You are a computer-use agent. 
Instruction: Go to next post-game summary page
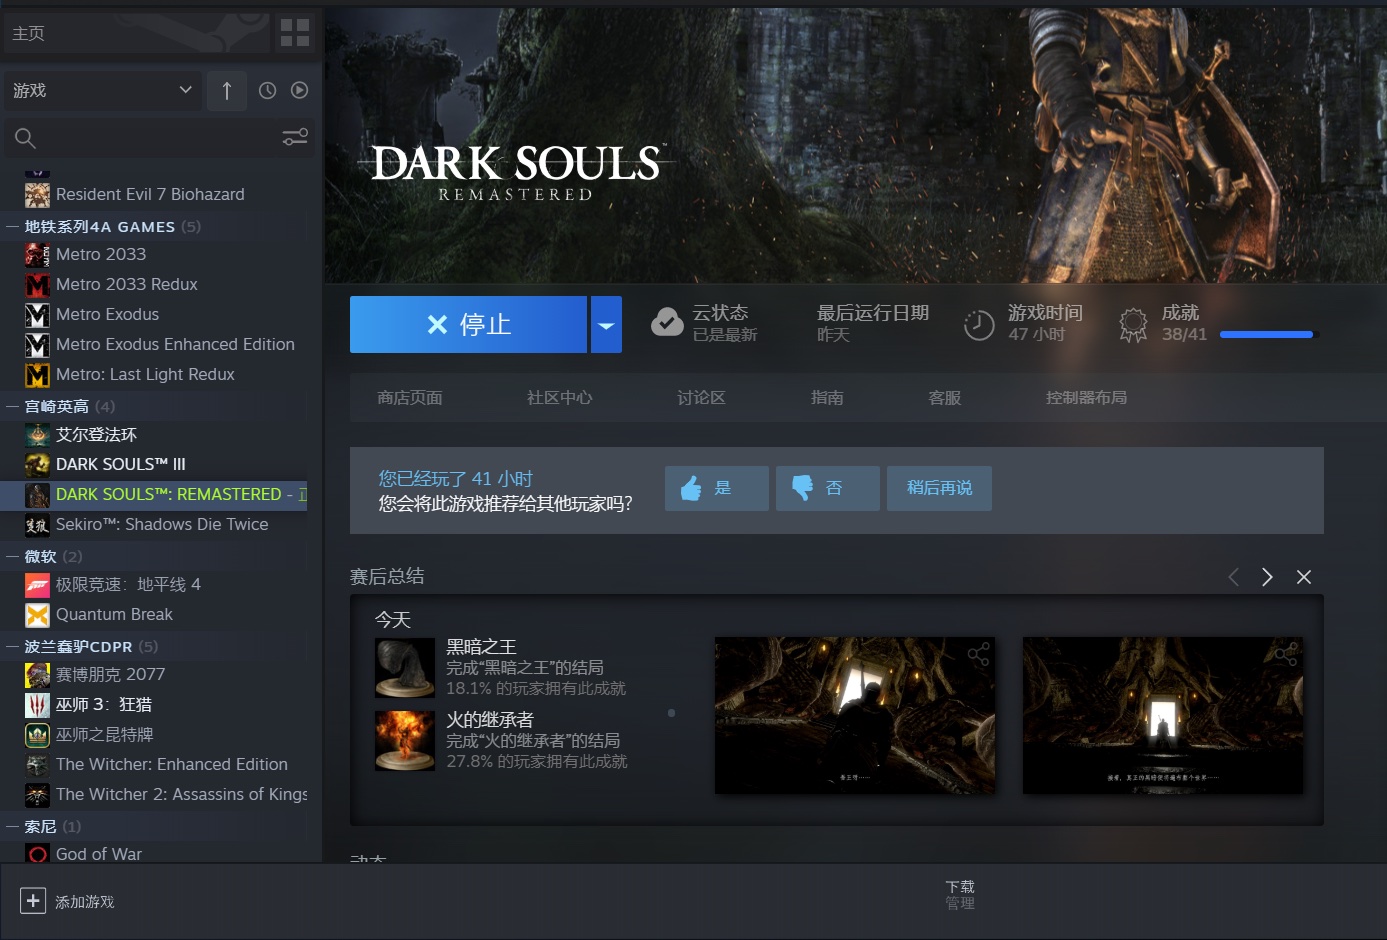(1267, 577)
